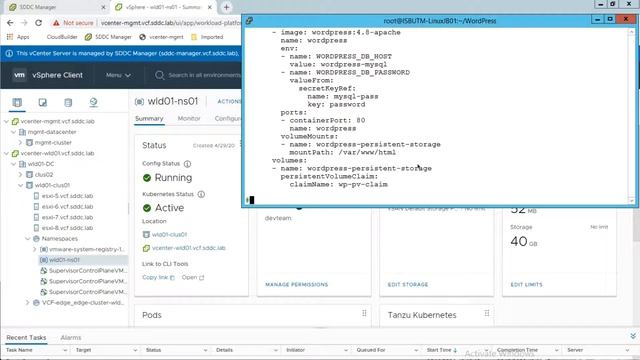Close the SDDC Manager tab
This screenshot has width=640, height=360.
103,7
